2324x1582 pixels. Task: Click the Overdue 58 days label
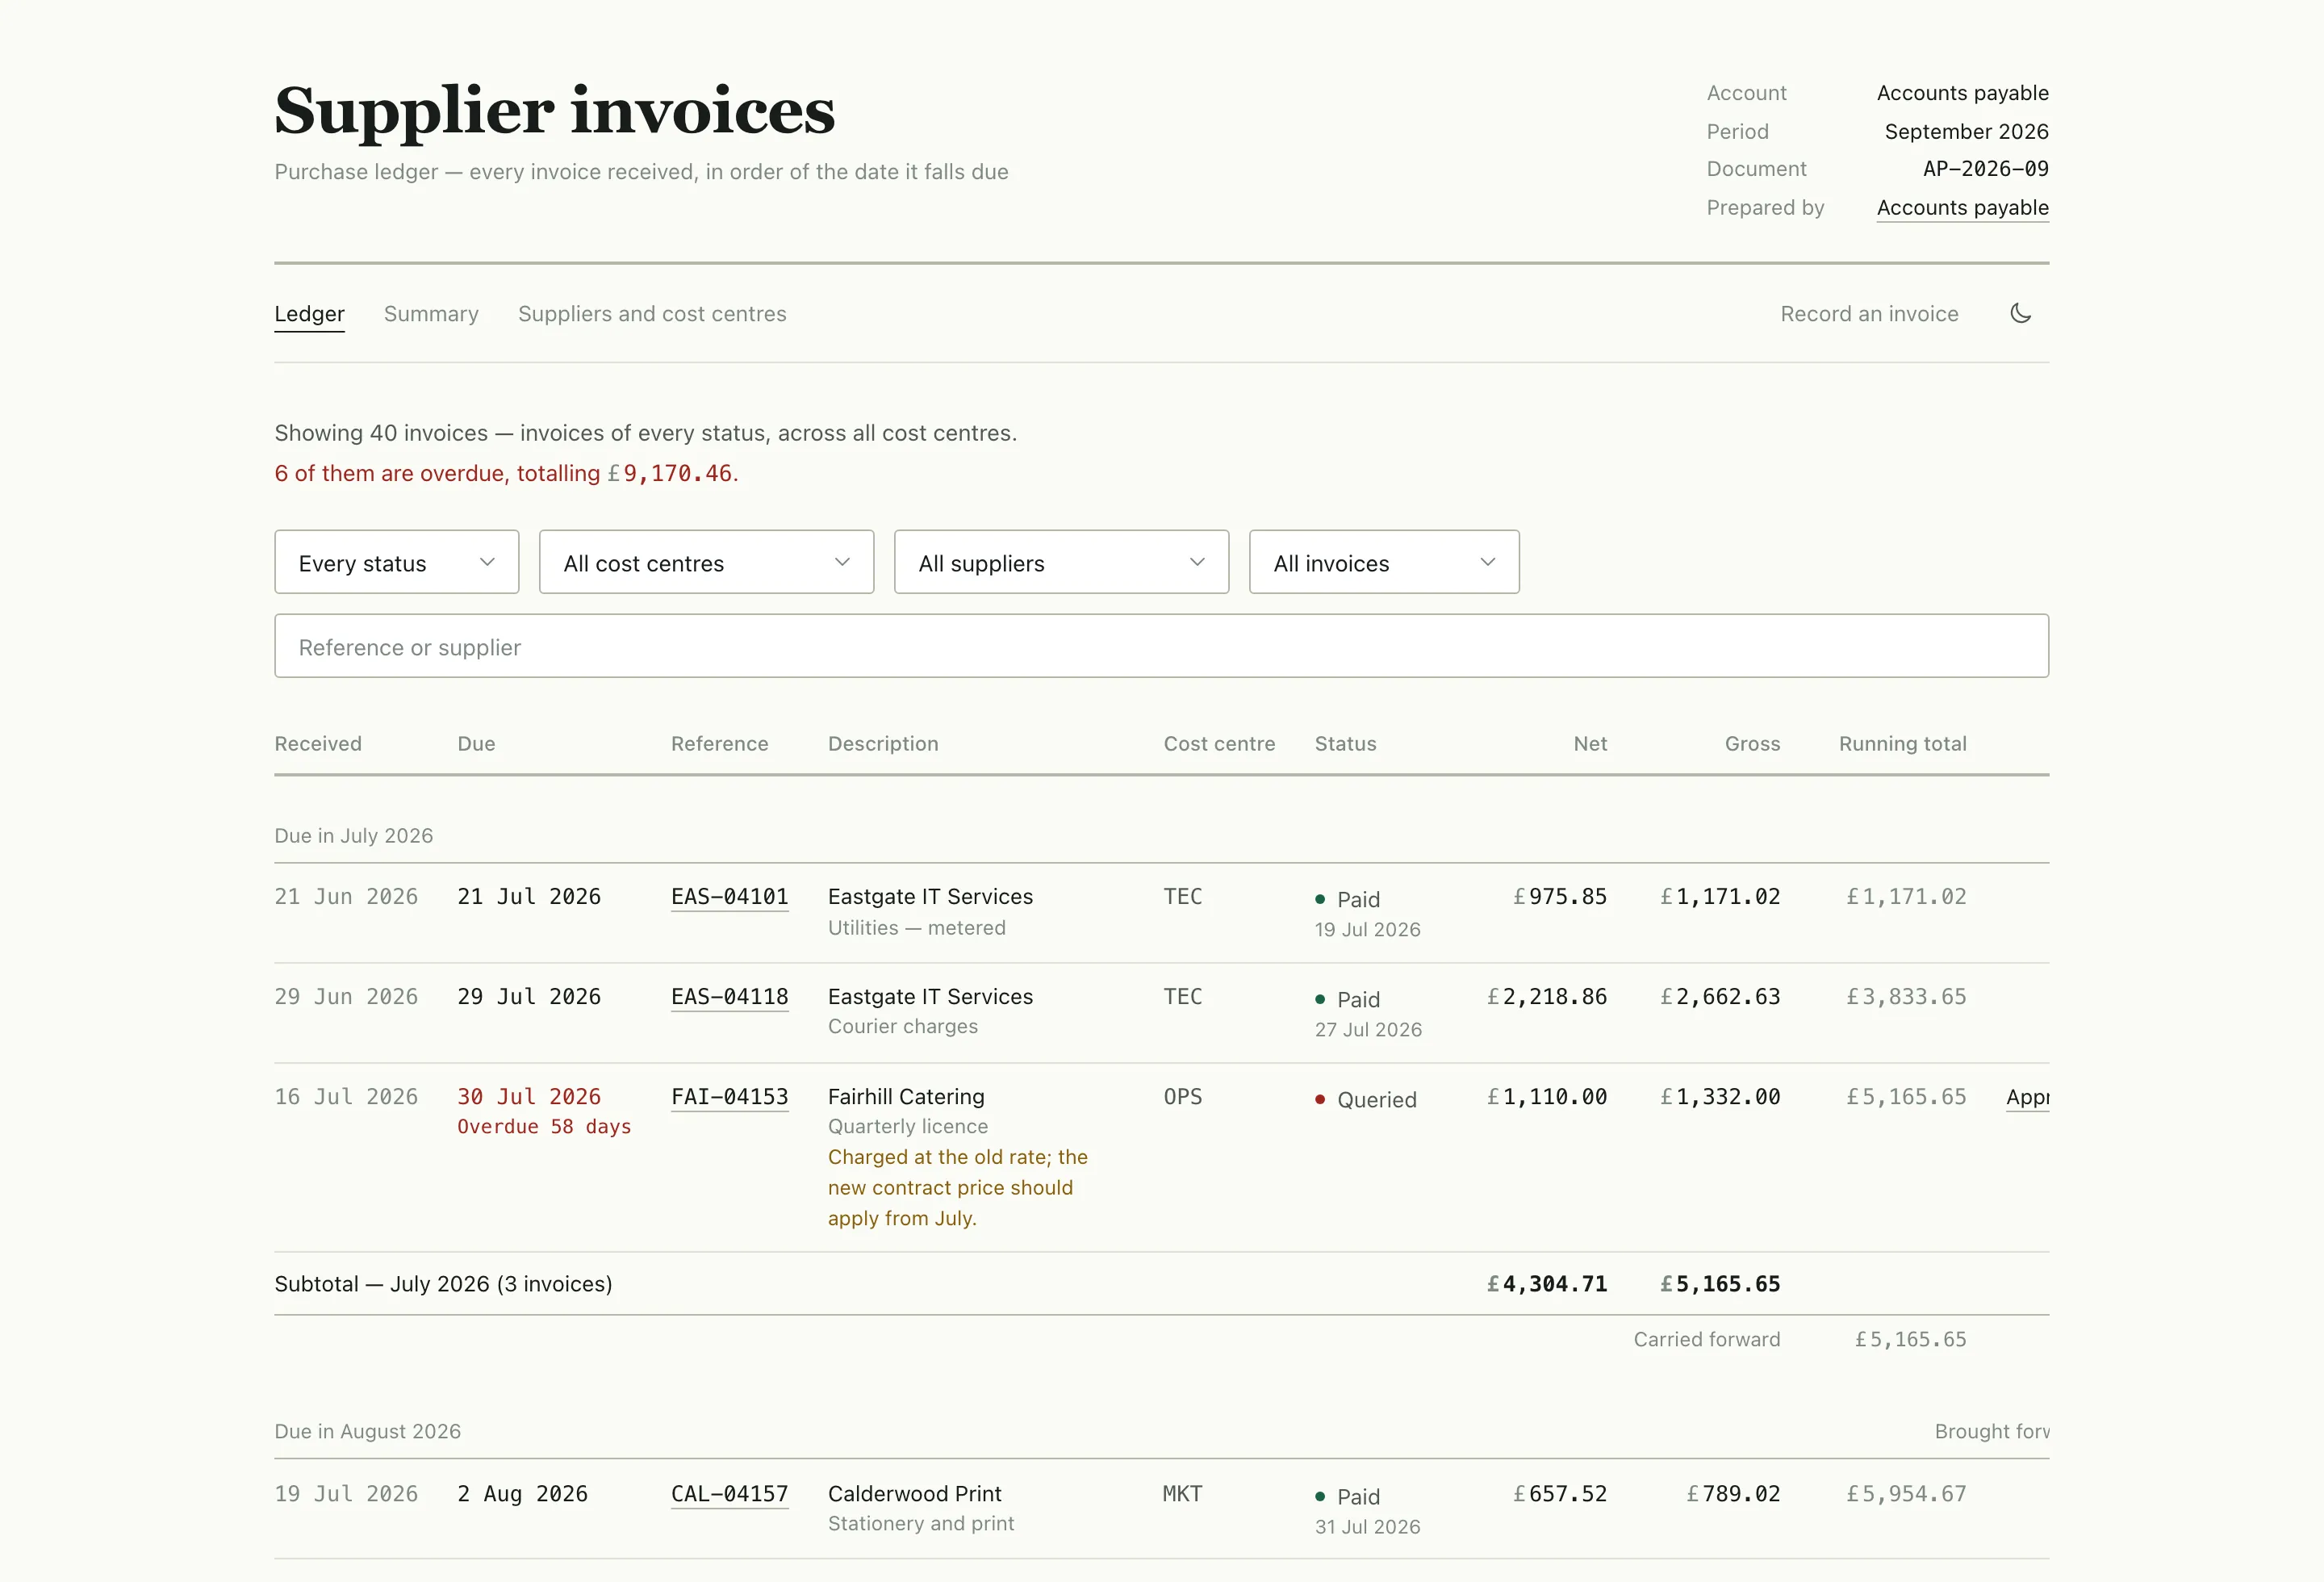click(x=544, y=1127)
